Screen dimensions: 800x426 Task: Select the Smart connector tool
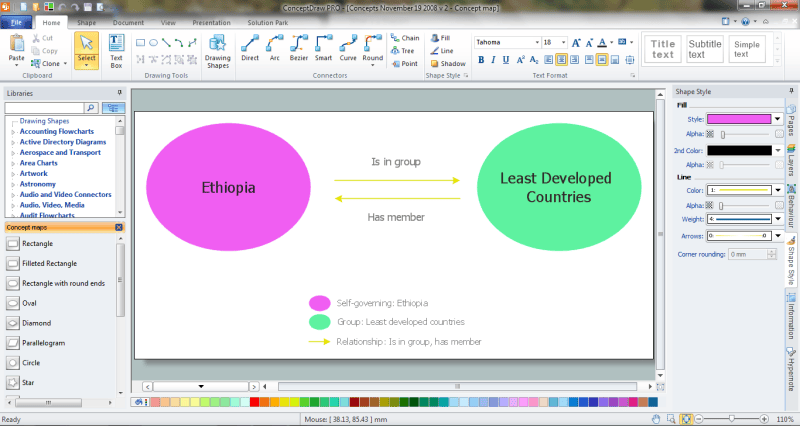[323, 48]
